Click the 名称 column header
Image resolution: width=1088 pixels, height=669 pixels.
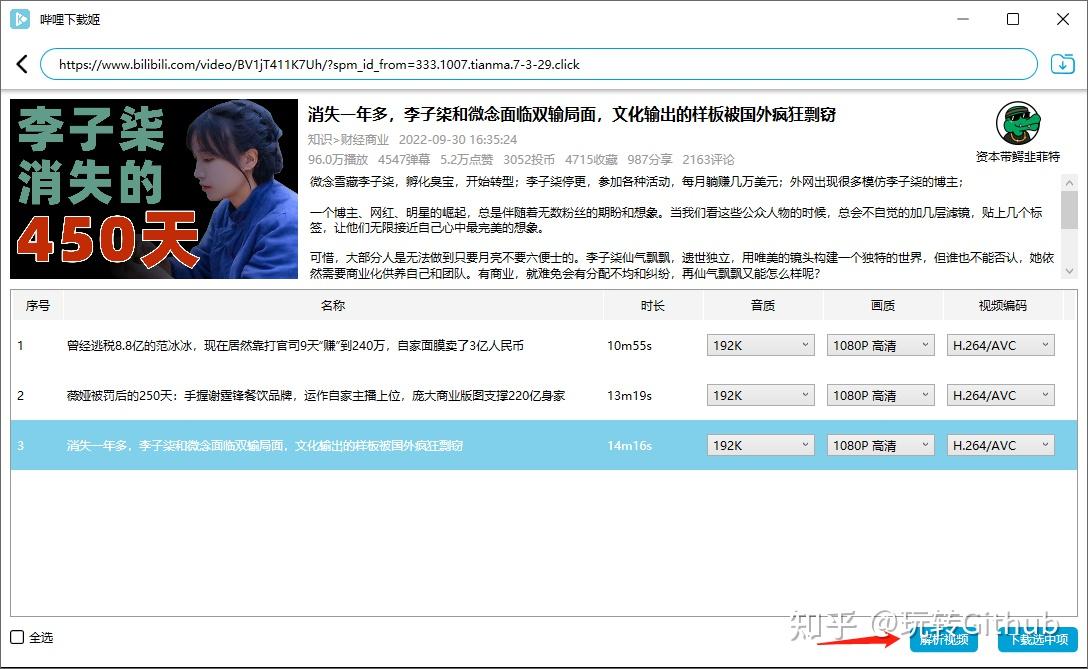point(333,305)
